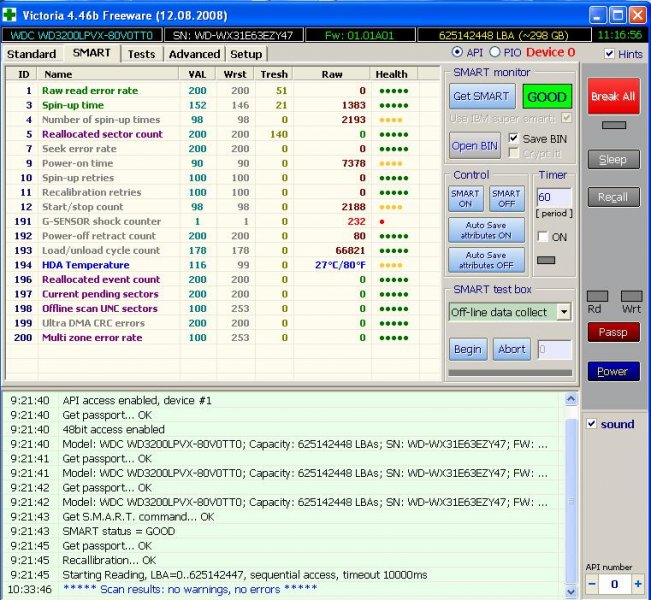The image size is (651, 600).
Task: Turn SMART OFF in Control panel
Action: pos(506,199)
